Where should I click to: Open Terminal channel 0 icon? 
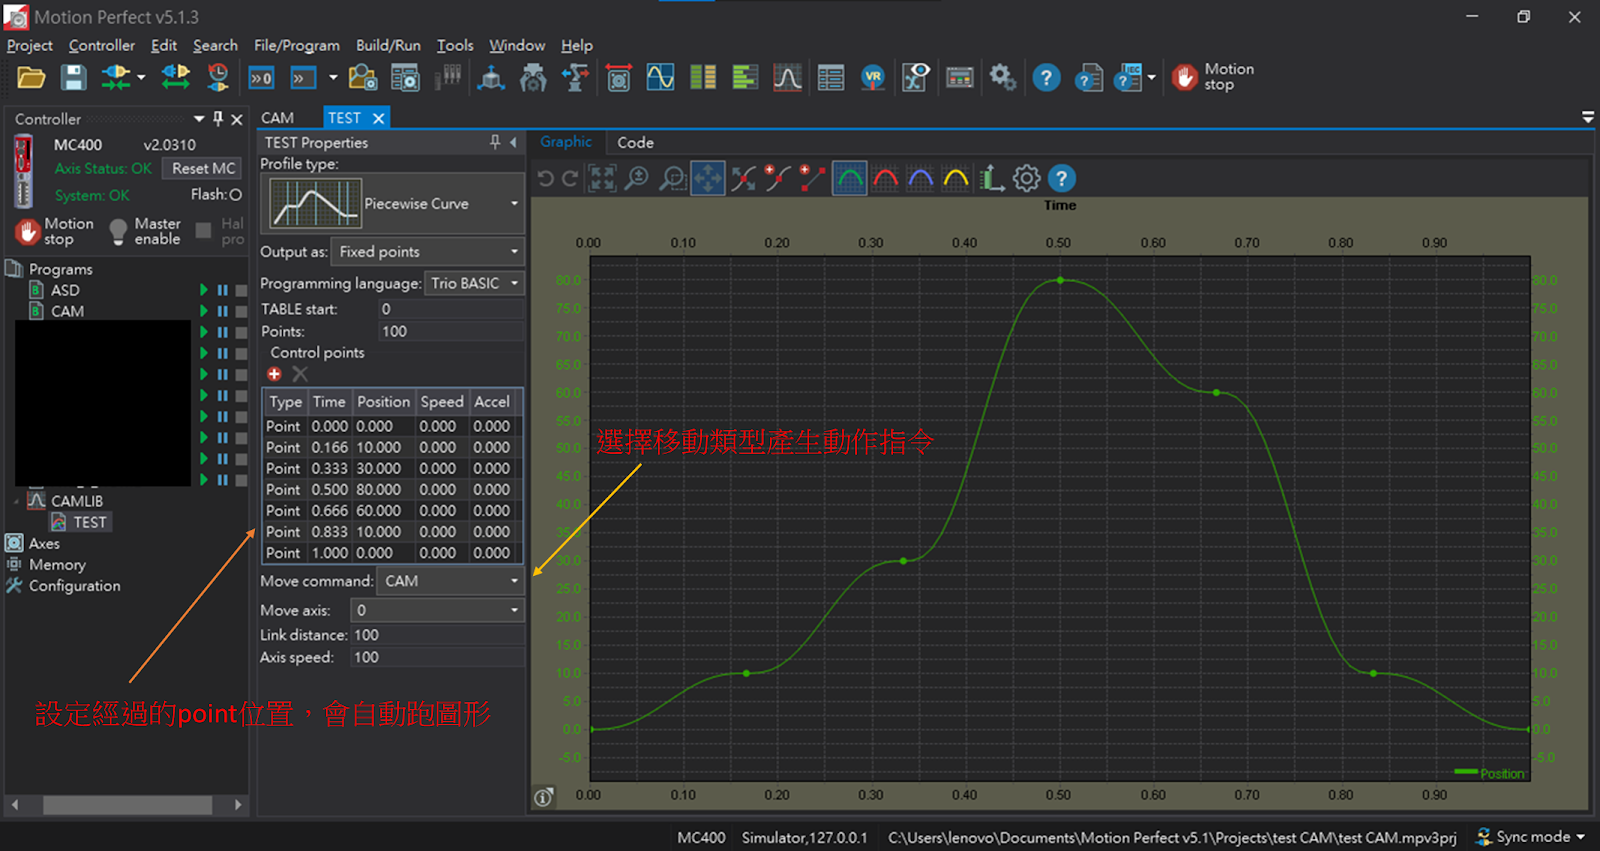(x=262, y=78)
